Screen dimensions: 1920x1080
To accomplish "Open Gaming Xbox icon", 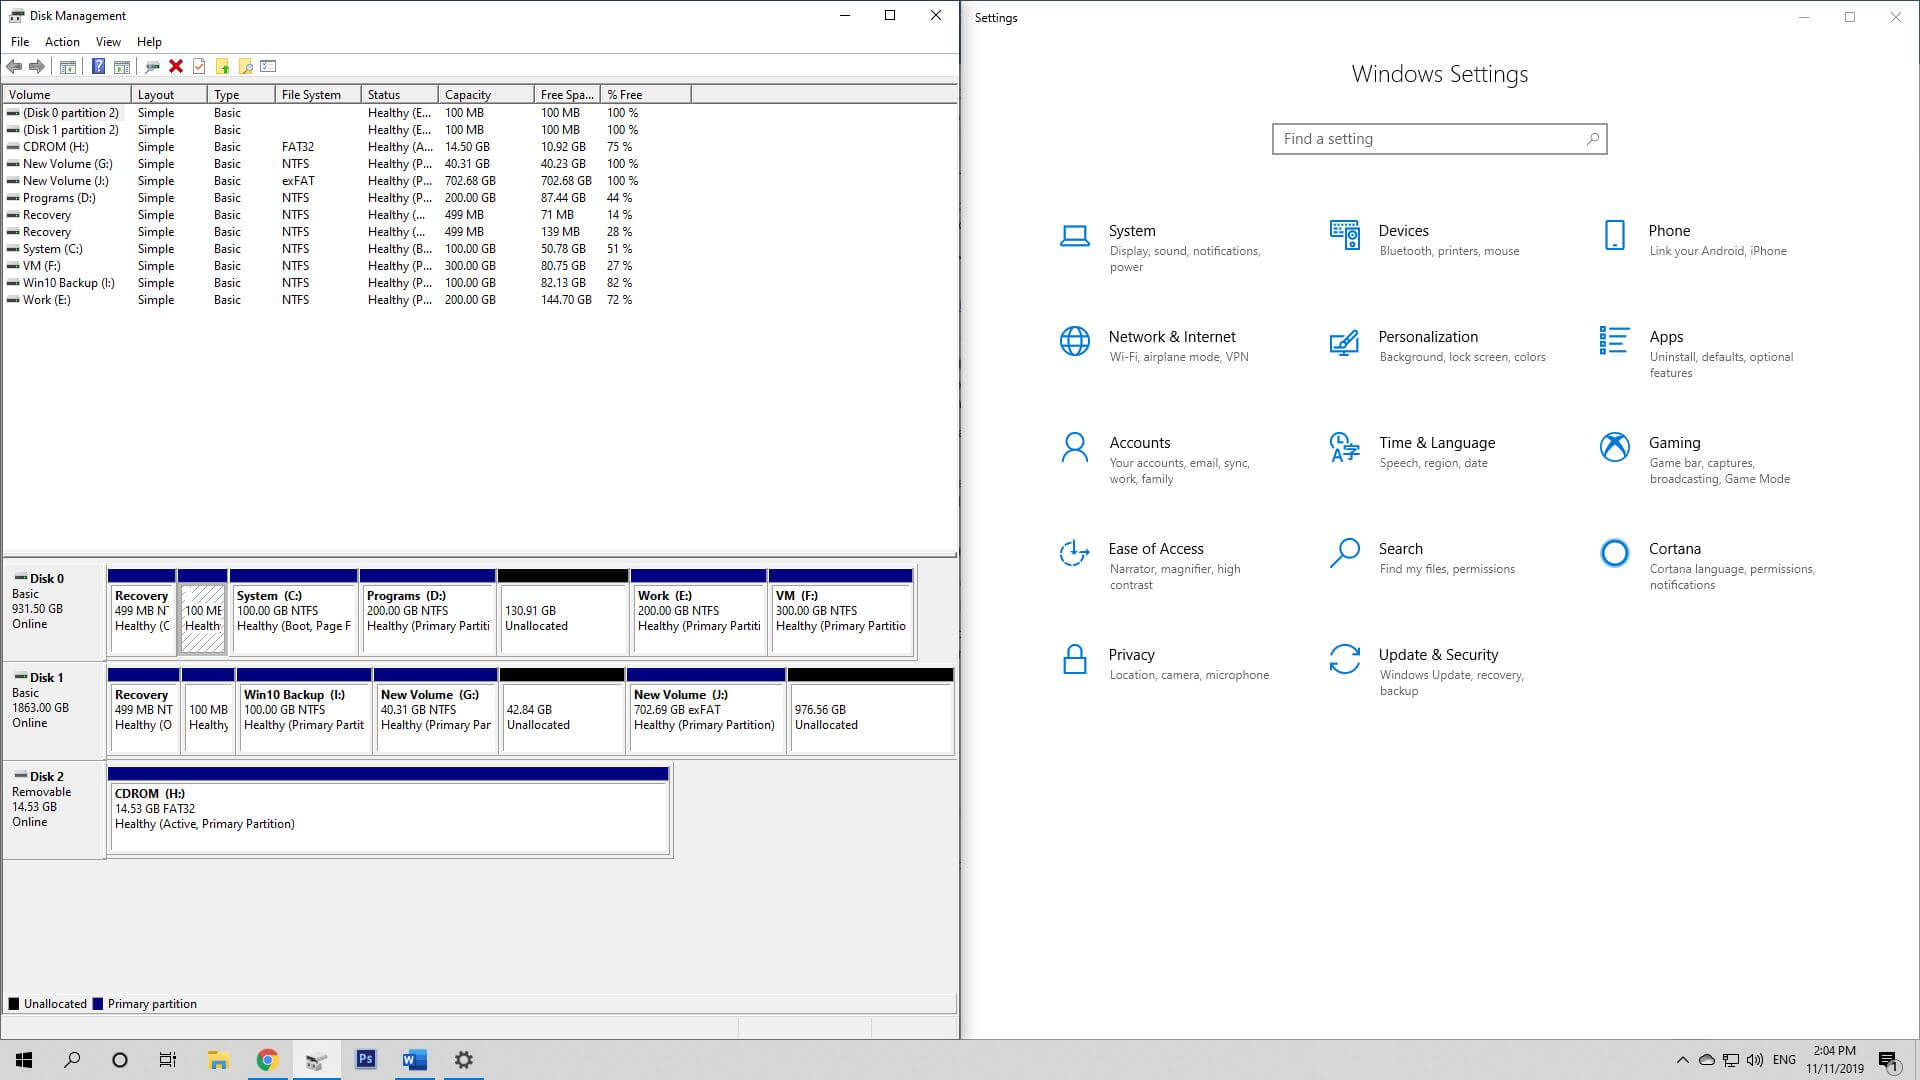I will [1614, 447].
